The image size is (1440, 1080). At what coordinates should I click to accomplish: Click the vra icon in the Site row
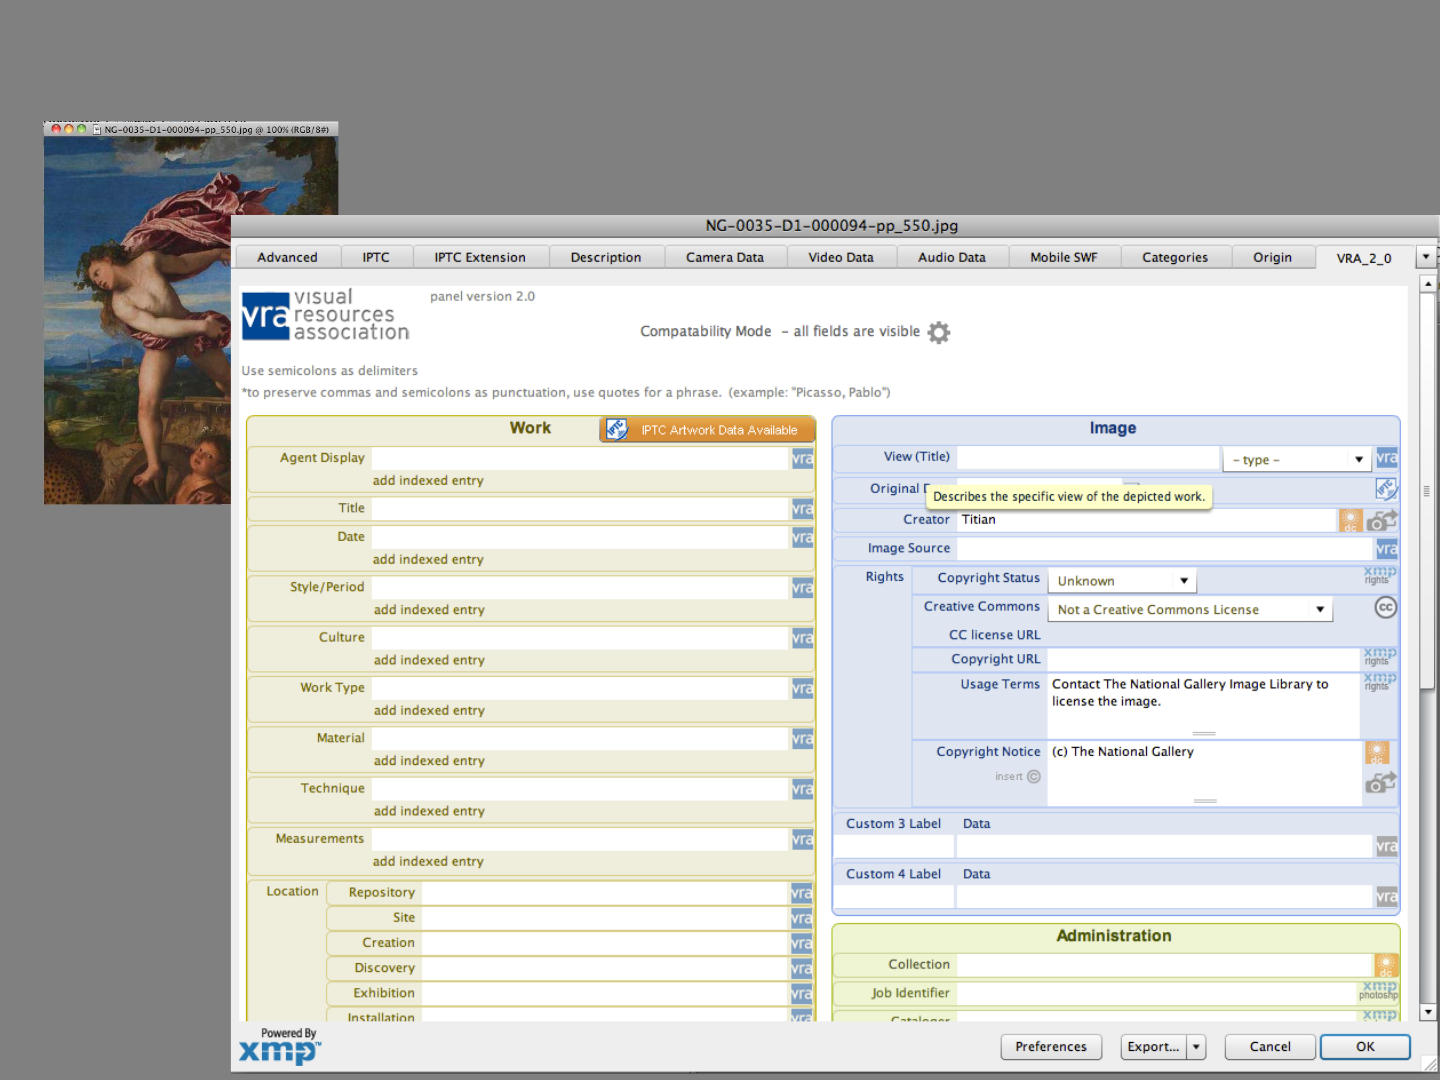[x=802, y=918]
